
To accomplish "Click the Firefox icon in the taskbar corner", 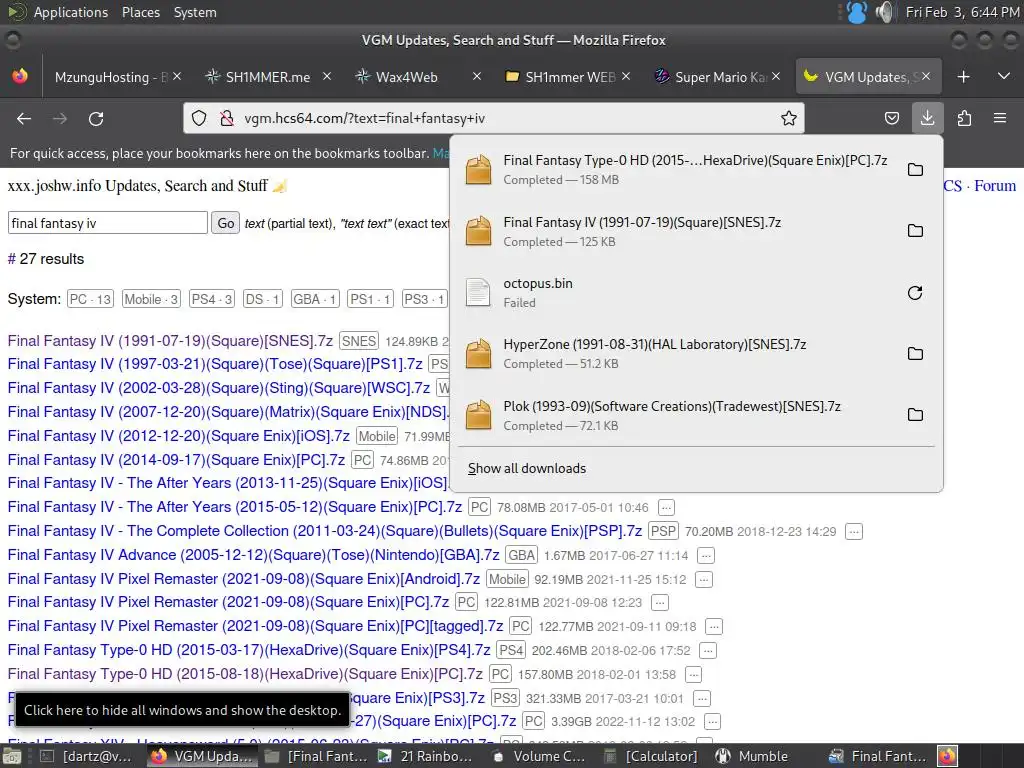I will pos(948,756).
